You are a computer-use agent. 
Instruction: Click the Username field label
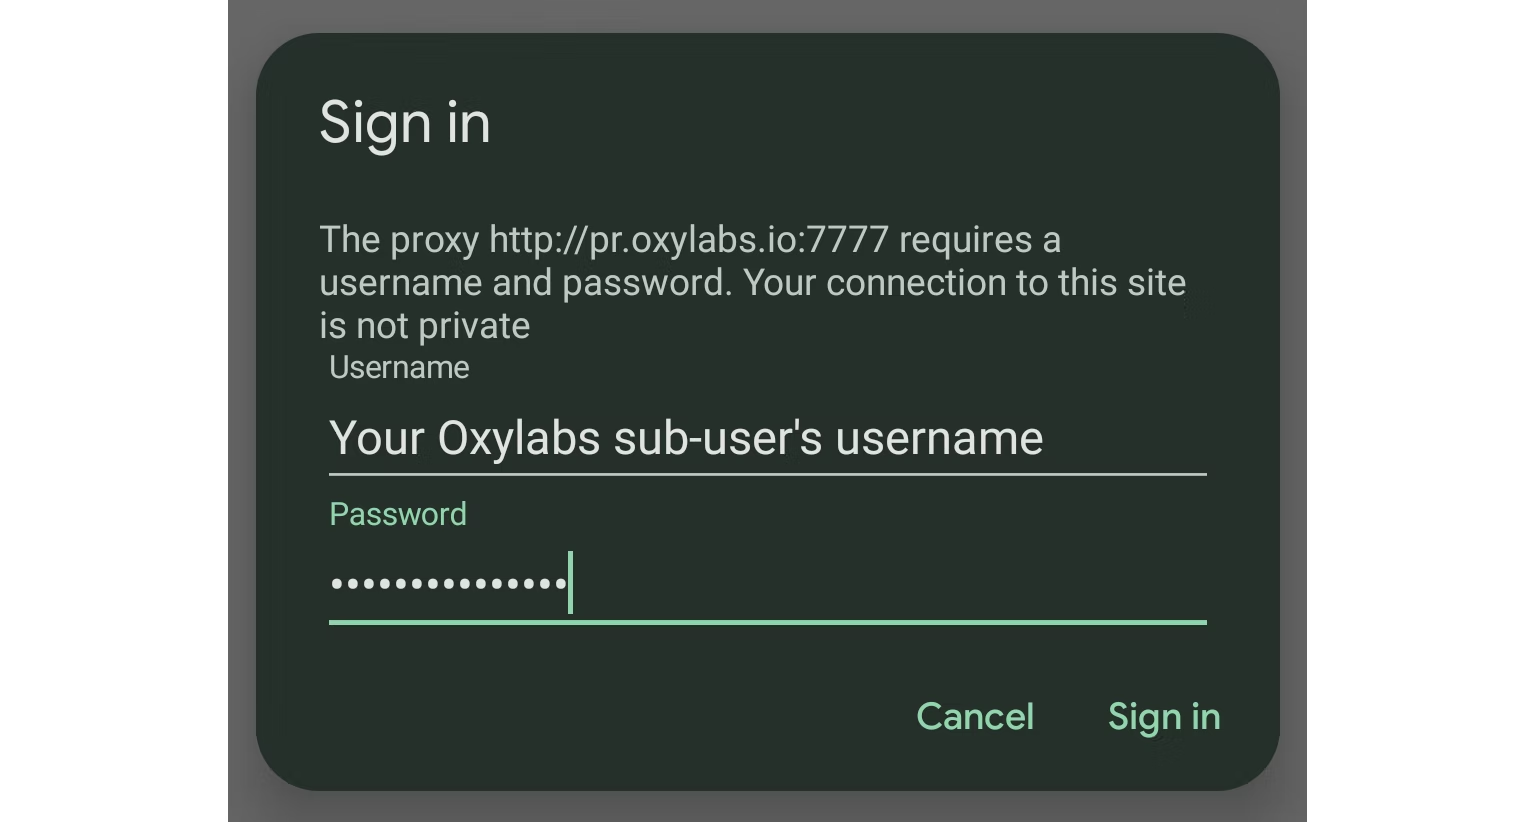pyautogui.click(x=398, y=367)
